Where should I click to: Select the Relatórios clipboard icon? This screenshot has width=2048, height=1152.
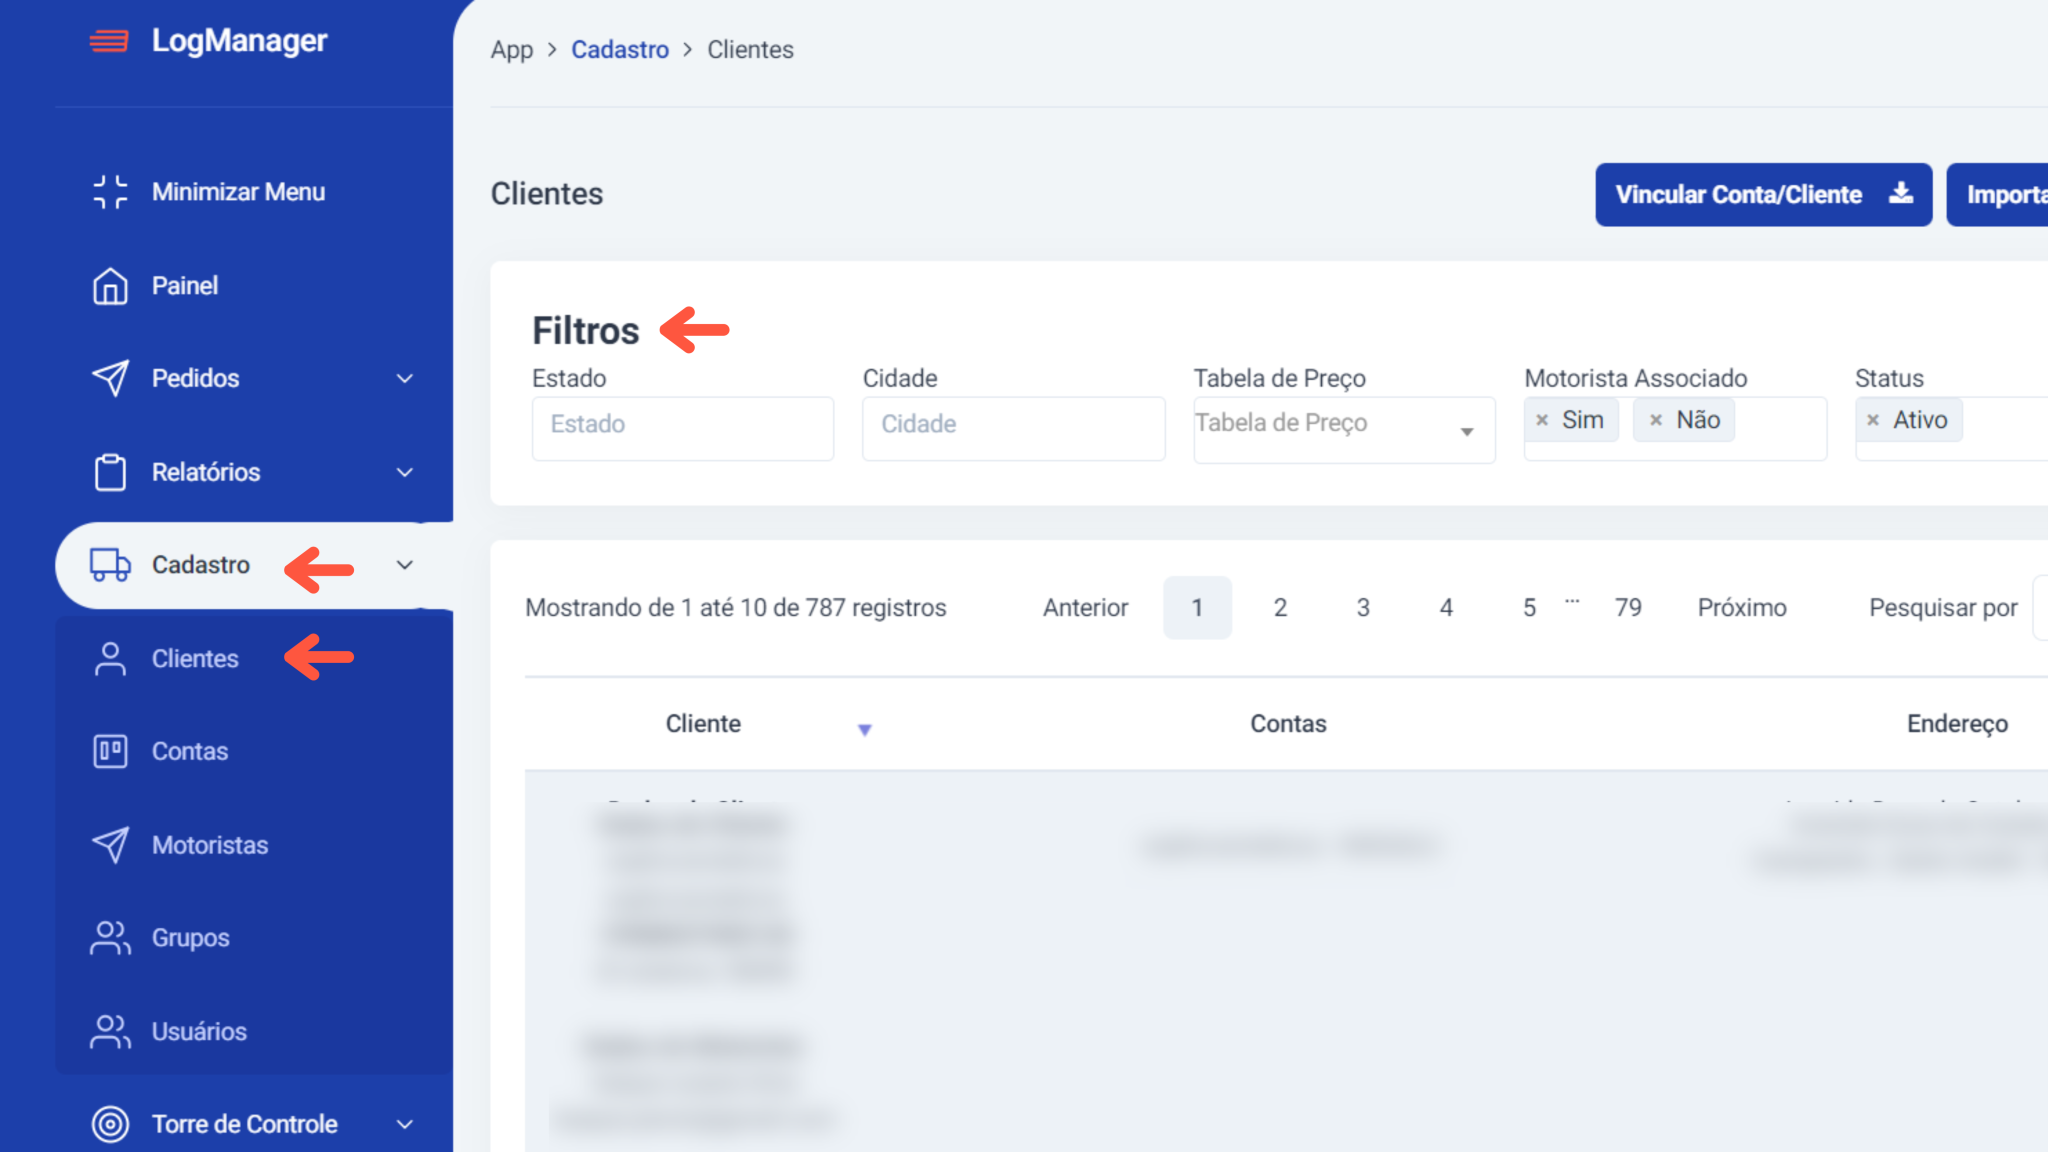(x=110, y=472)
